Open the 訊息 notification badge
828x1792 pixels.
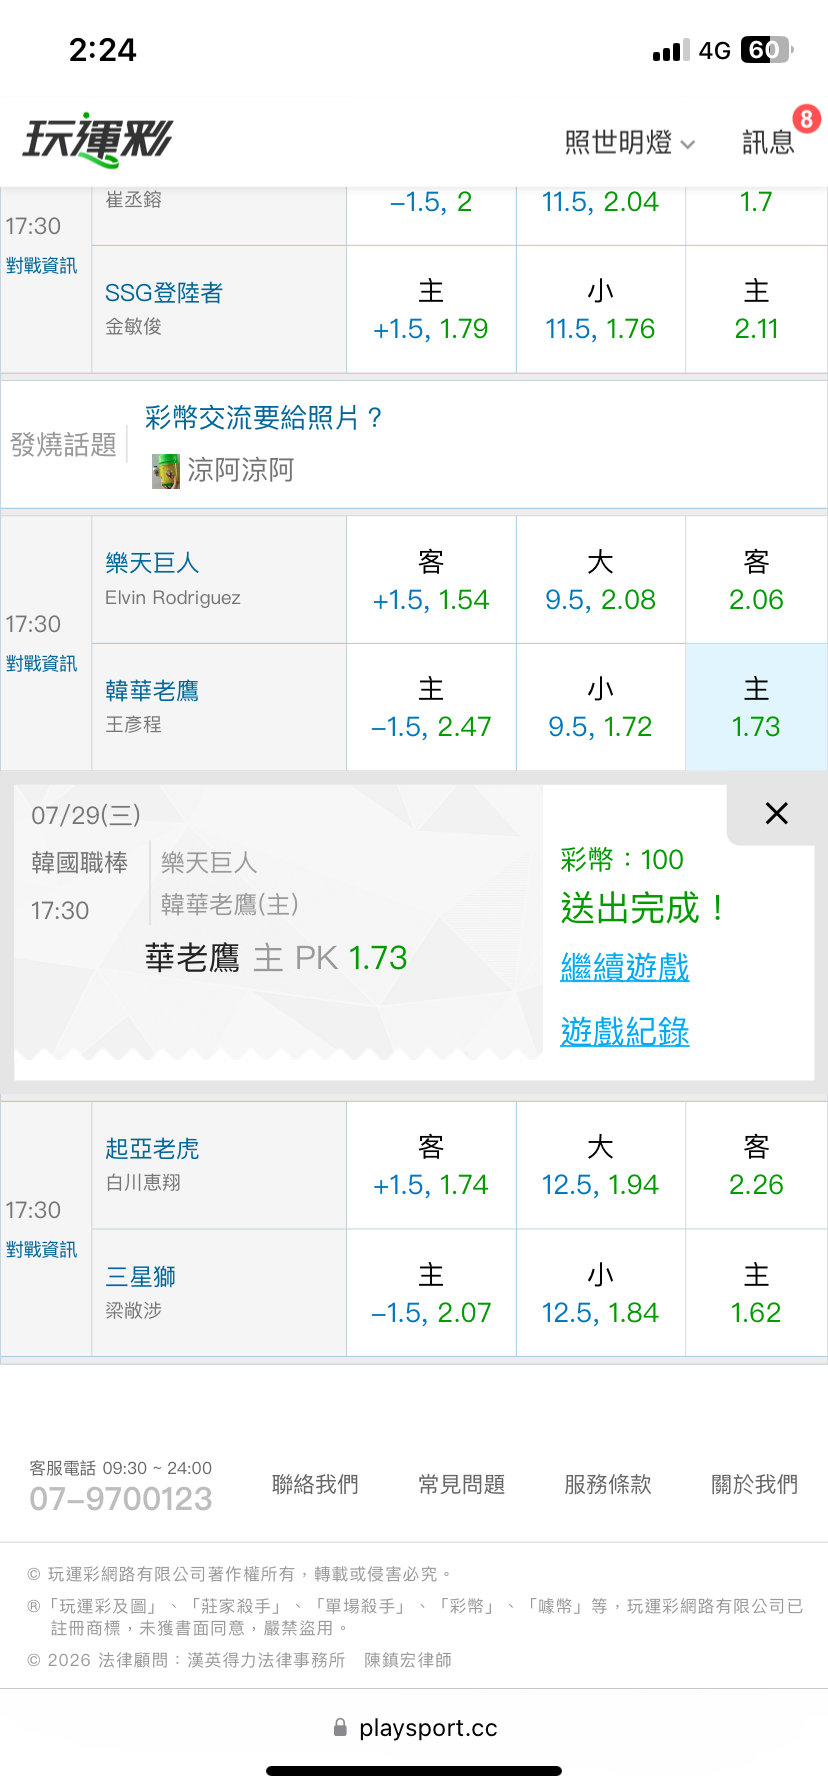coord(806,119)
